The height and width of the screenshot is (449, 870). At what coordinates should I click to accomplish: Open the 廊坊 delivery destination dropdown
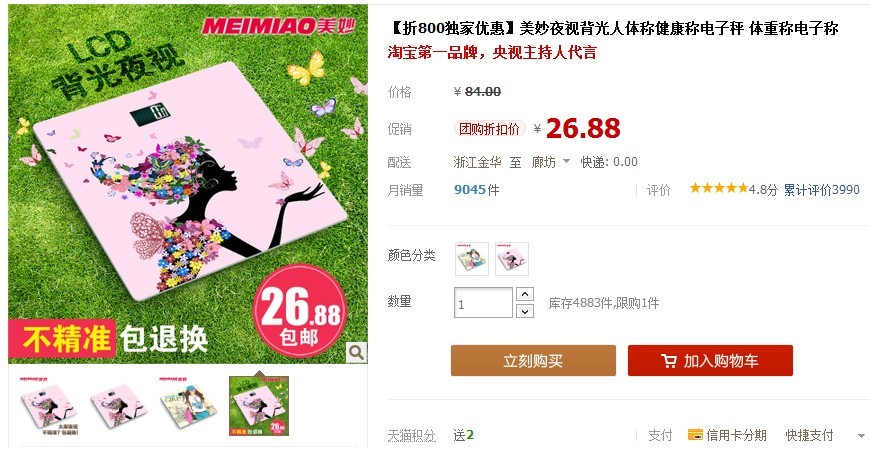pyautogui.click(x=551, y=162)
